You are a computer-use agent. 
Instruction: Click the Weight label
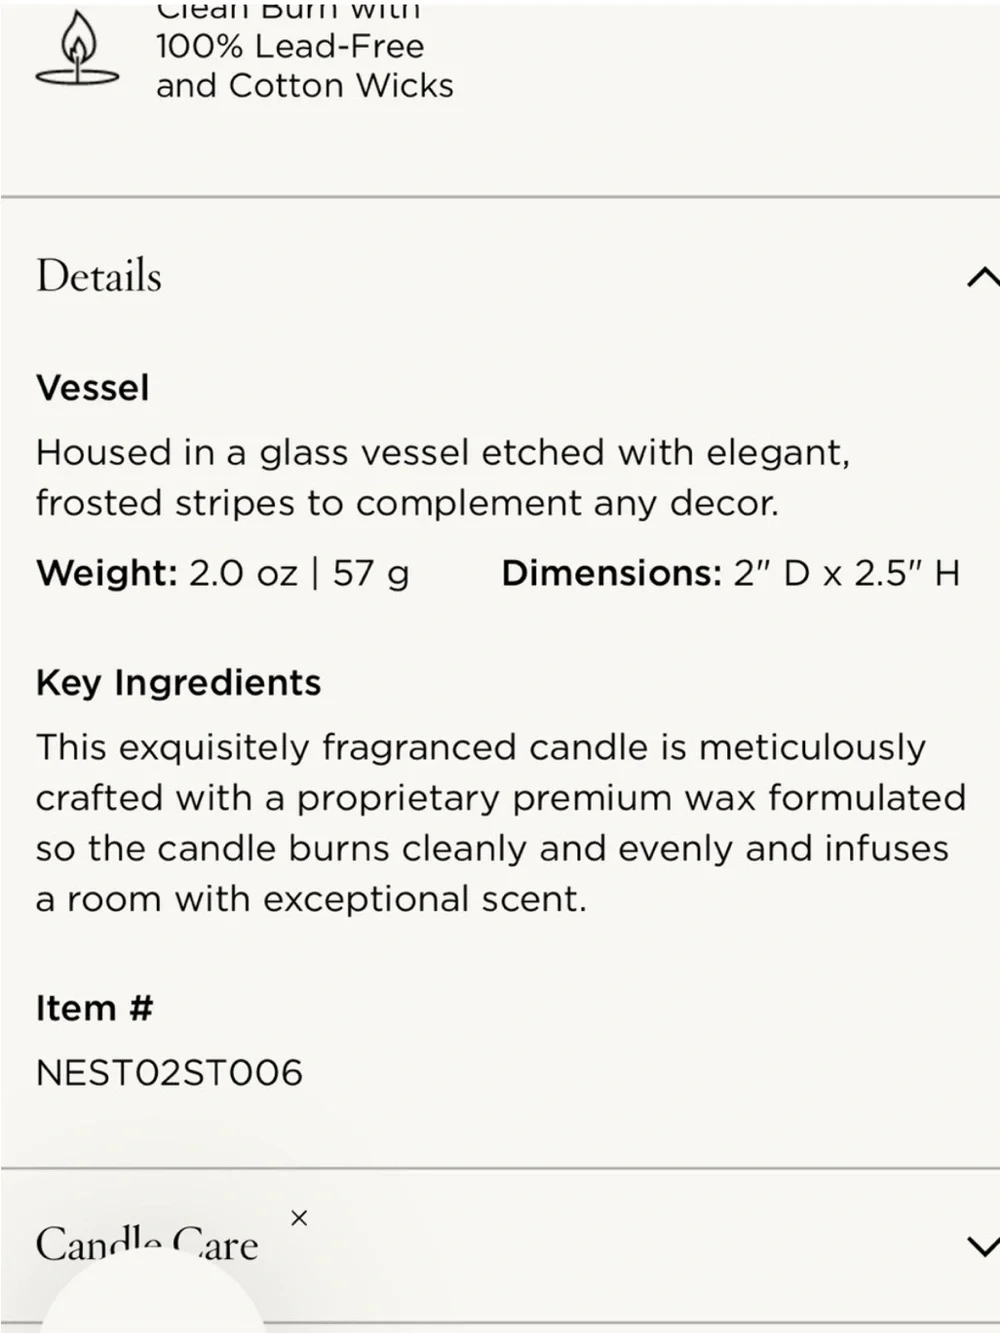[x=107, y=573]
